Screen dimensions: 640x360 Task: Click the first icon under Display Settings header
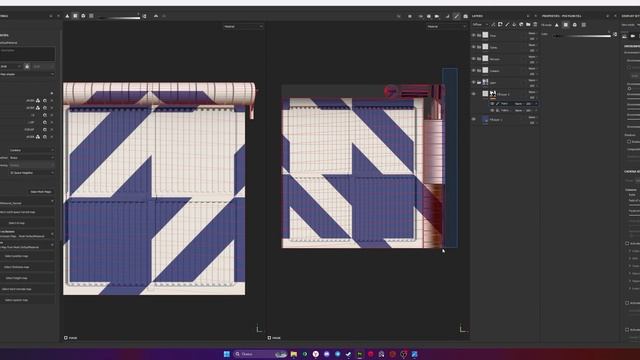(624, 36)
